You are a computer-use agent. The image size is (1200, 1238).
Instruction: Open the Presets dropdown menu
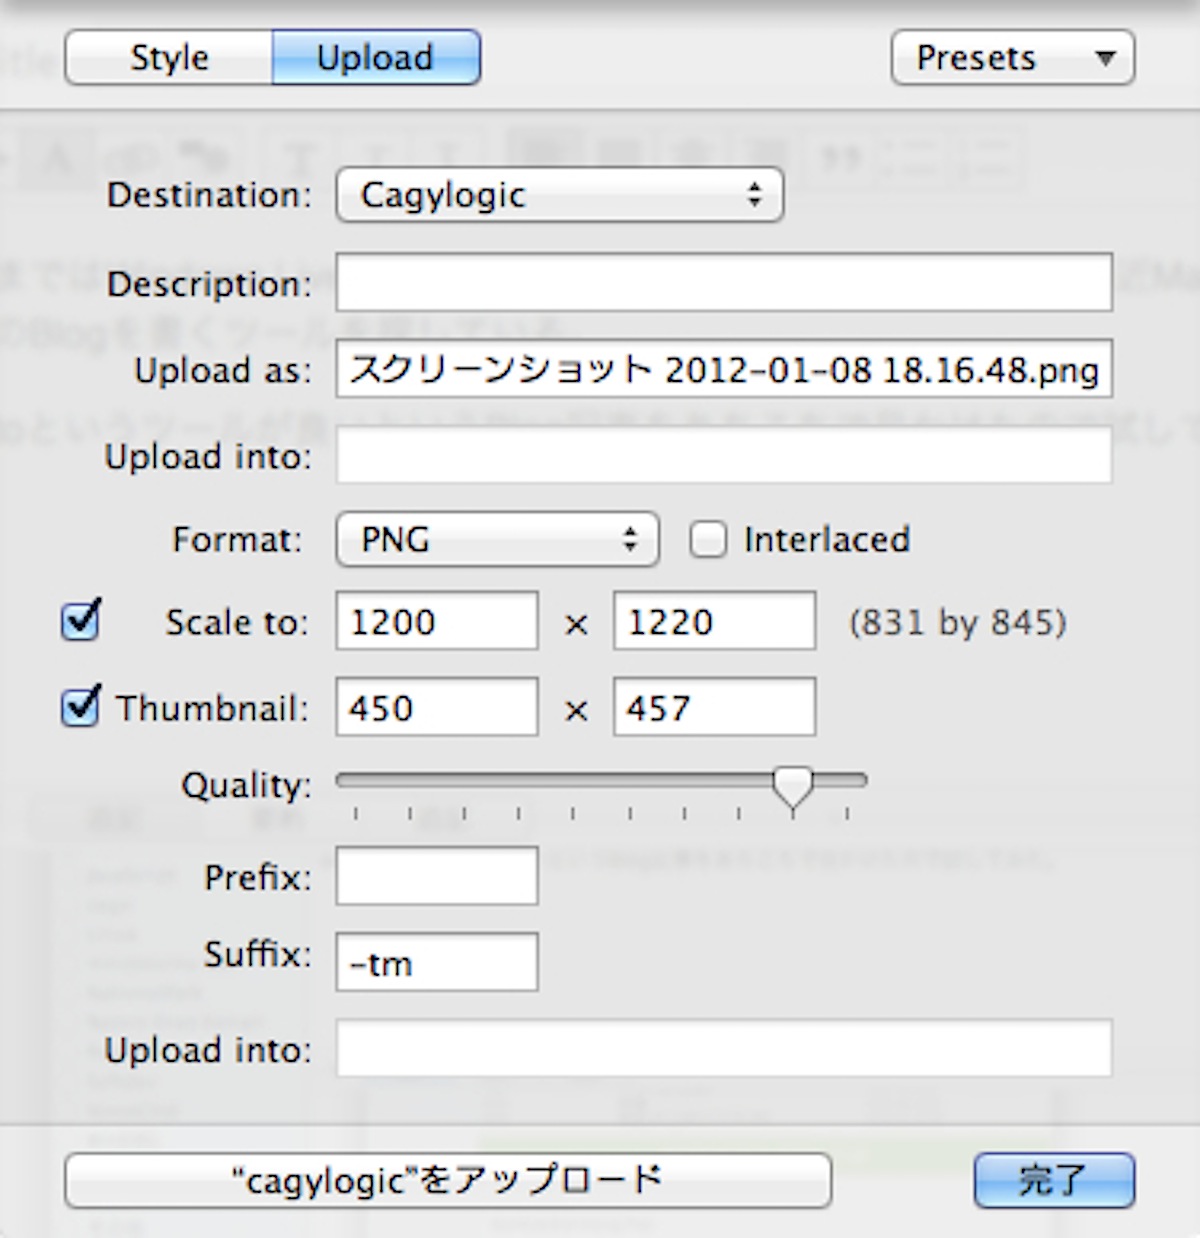point(1012,58)
